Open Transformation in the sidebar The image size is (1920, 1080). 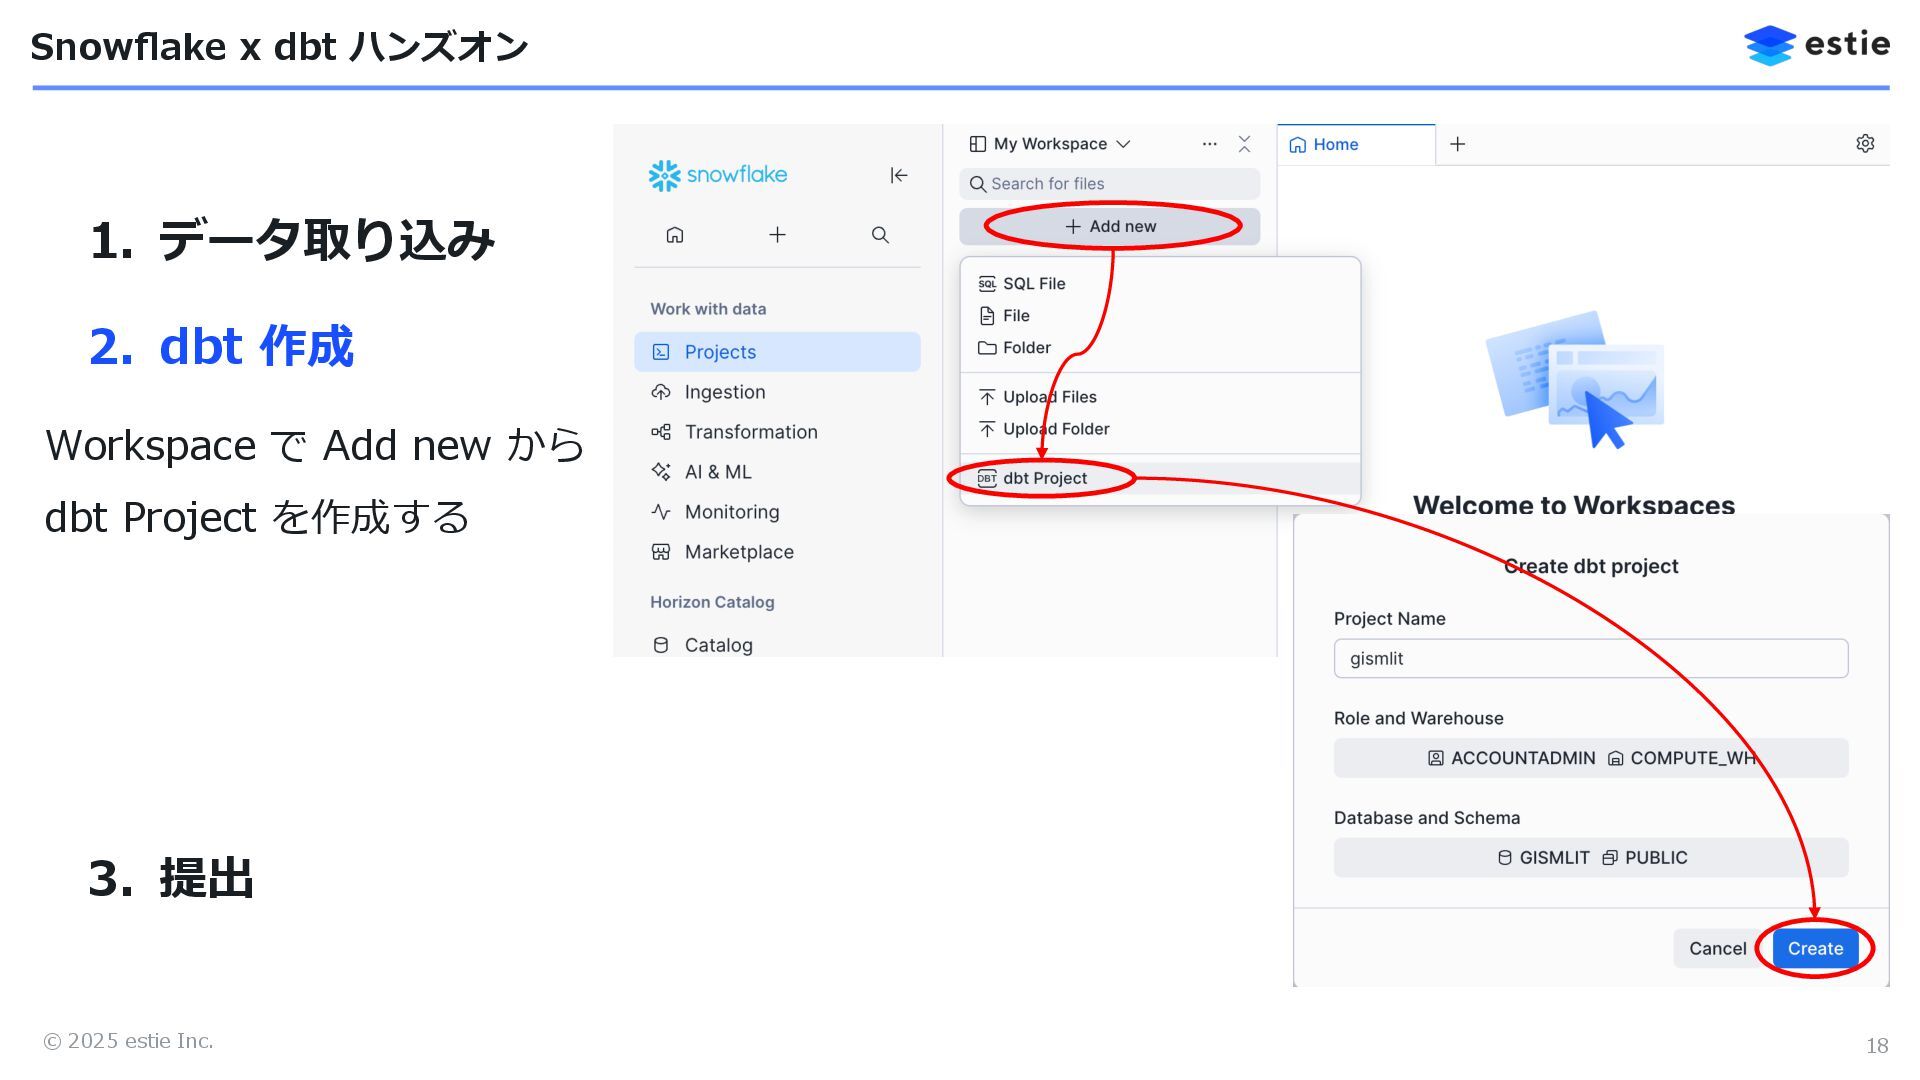coord(750,432)
